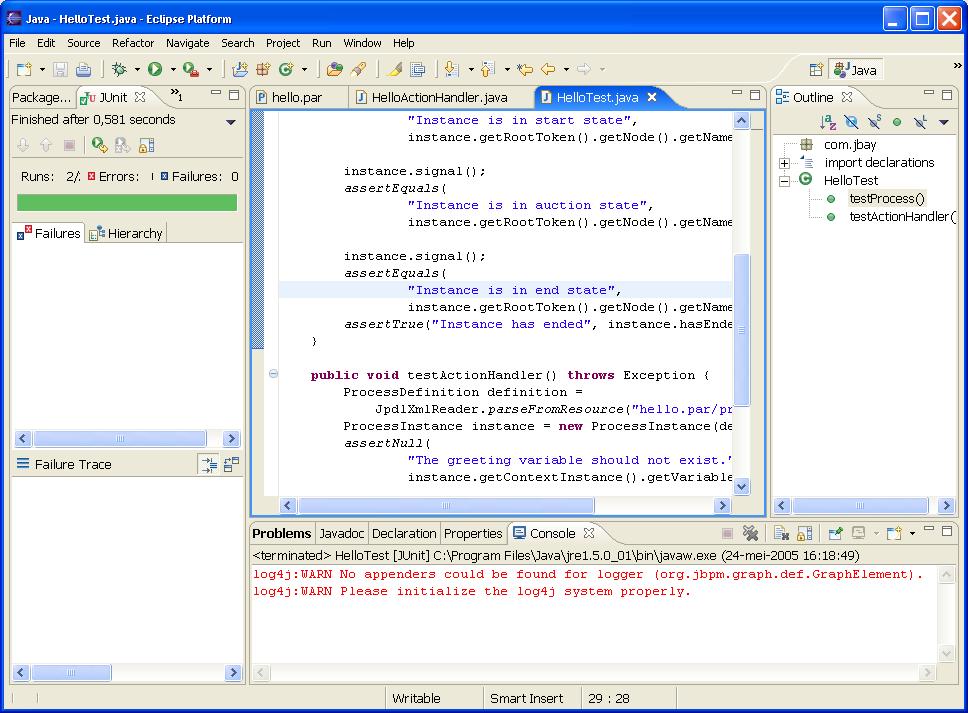Click the Print toolbar icon

coord(83,69)
